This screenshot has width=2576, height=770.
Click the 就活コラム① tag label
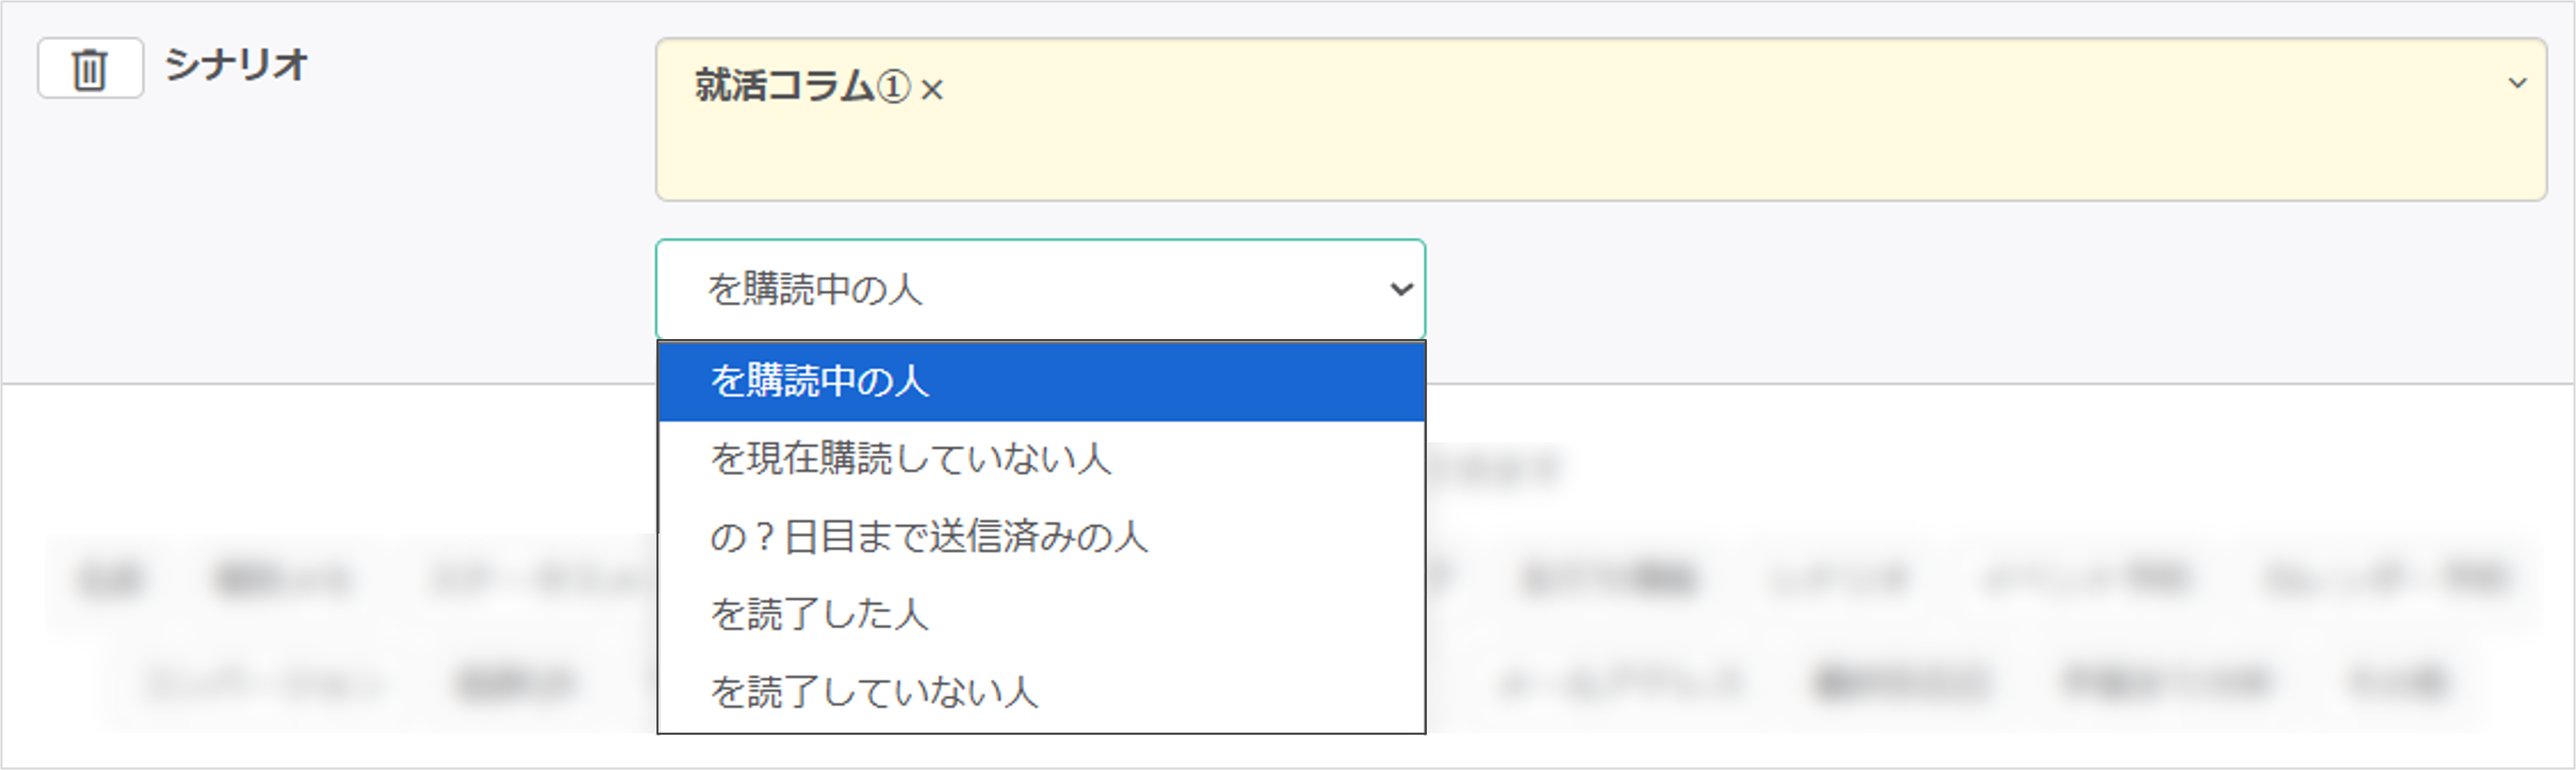802,87
